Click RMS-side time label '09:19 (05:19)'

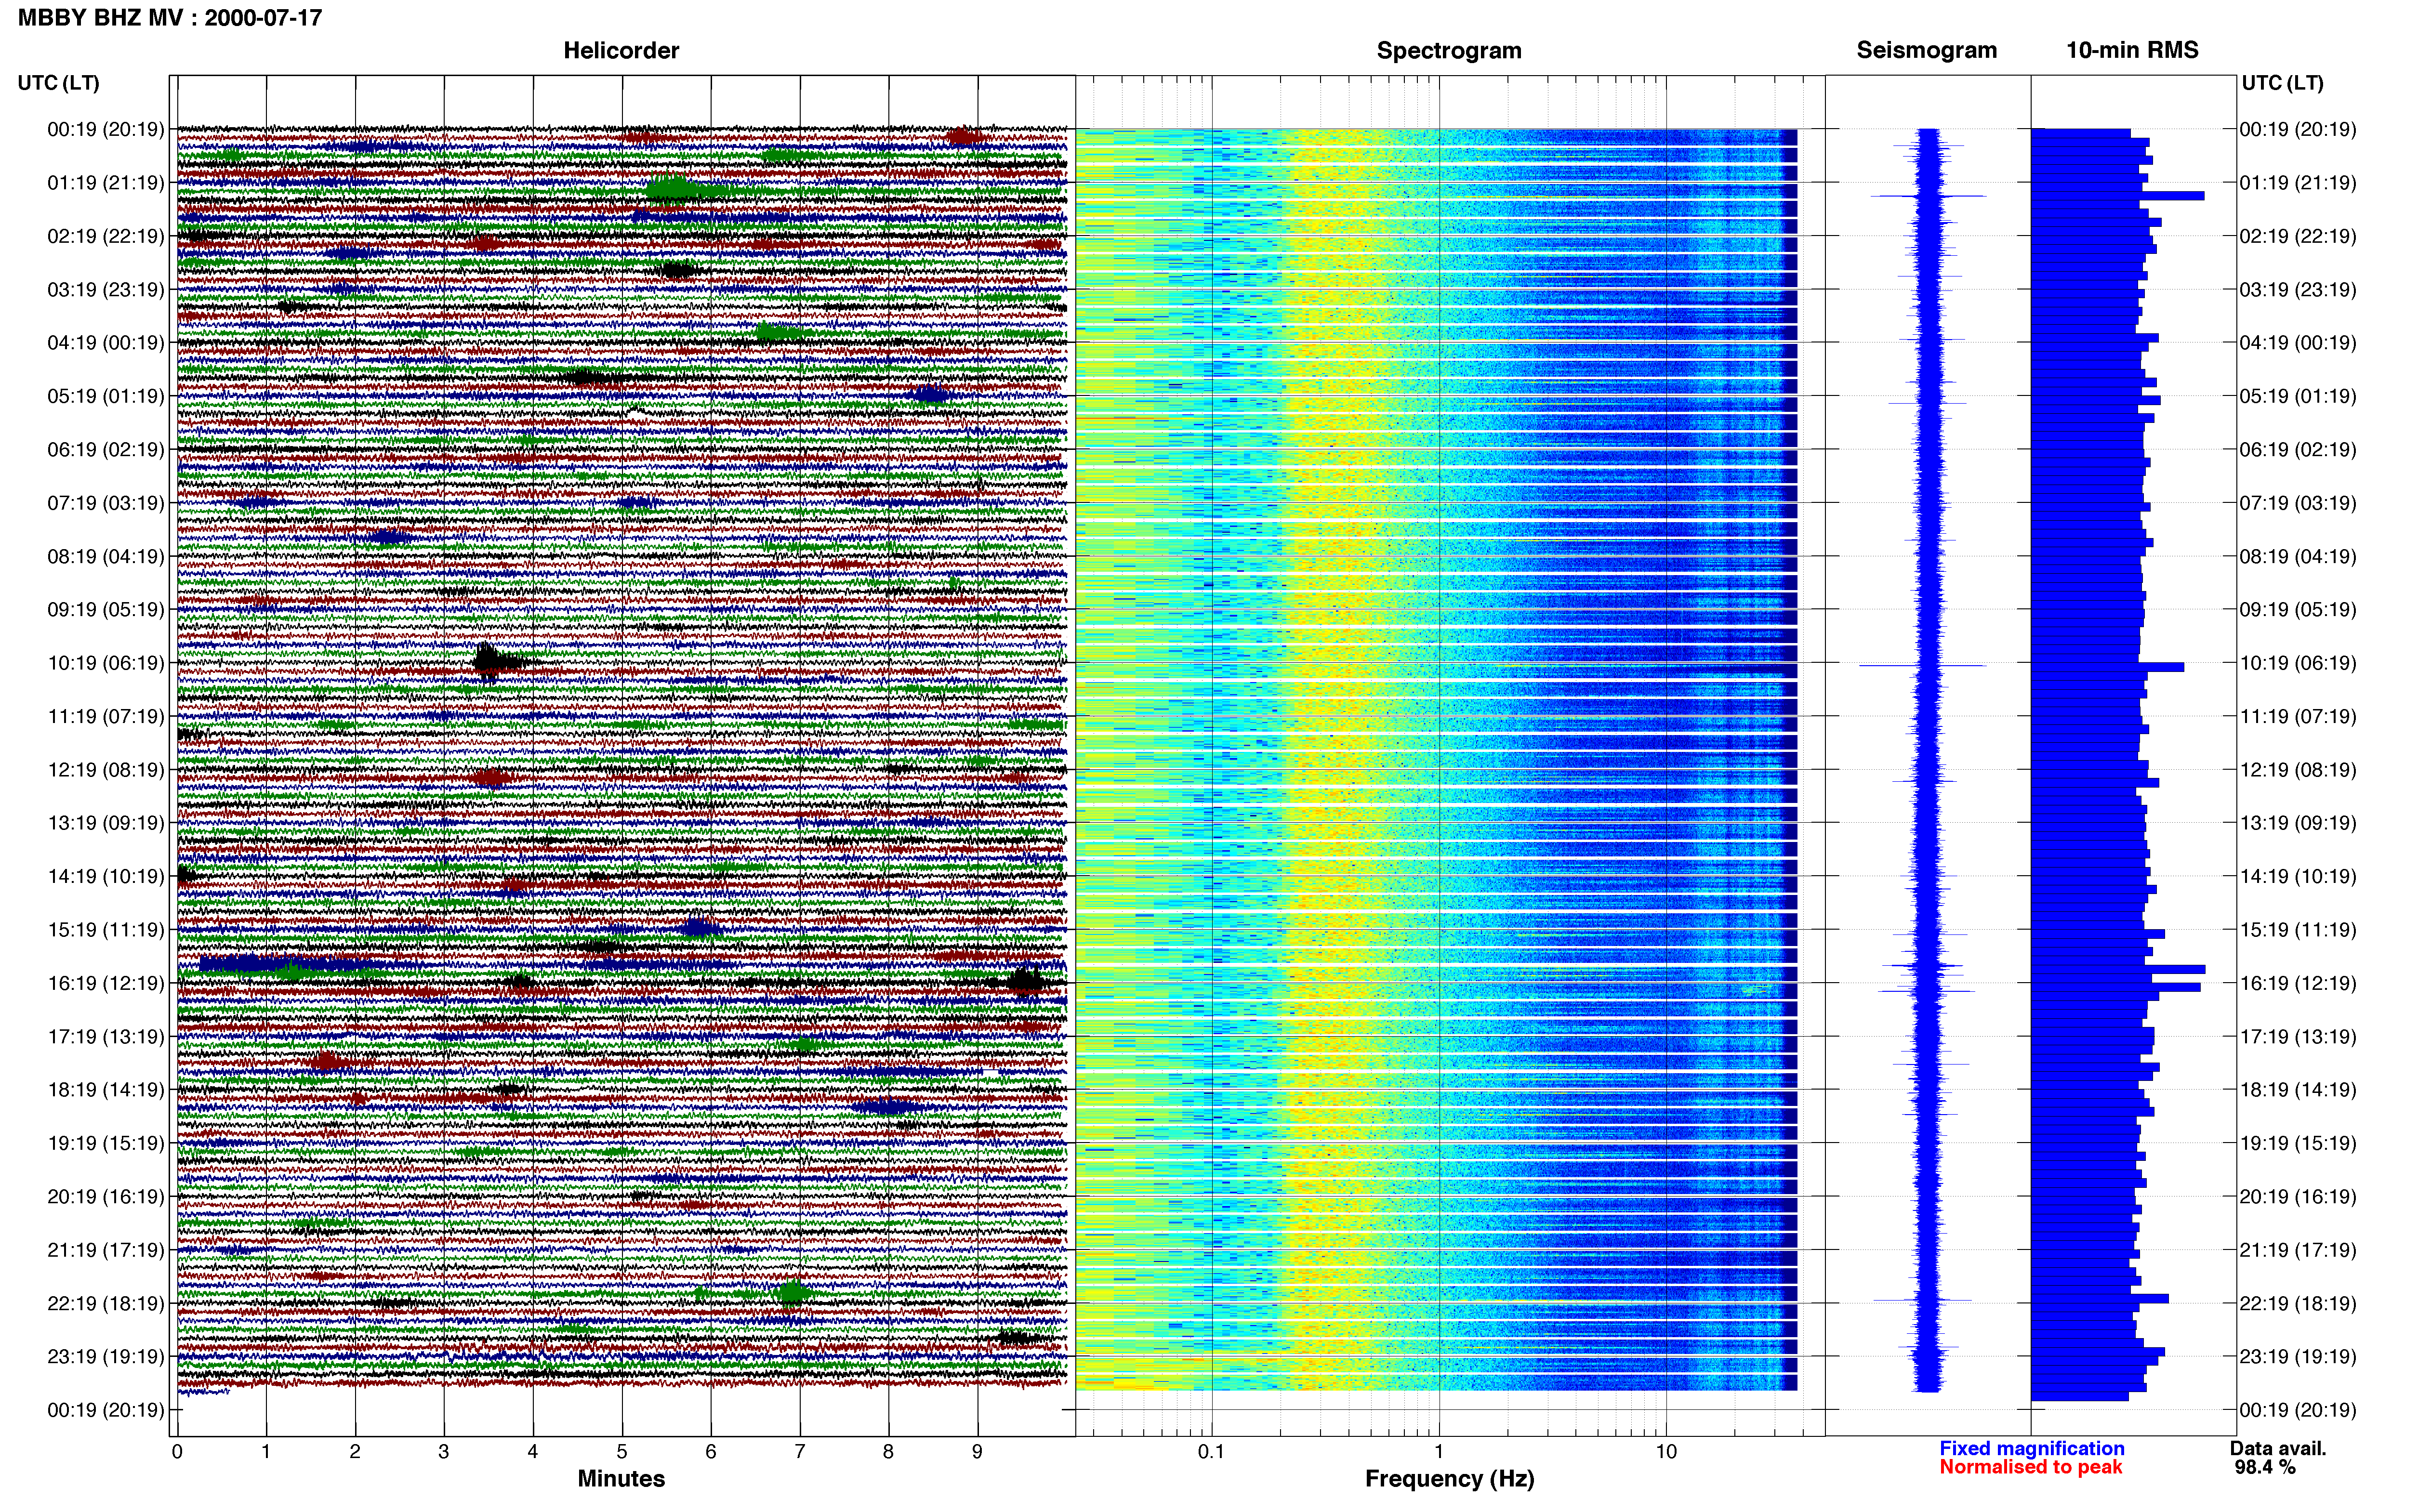(x=2298, y=609)
